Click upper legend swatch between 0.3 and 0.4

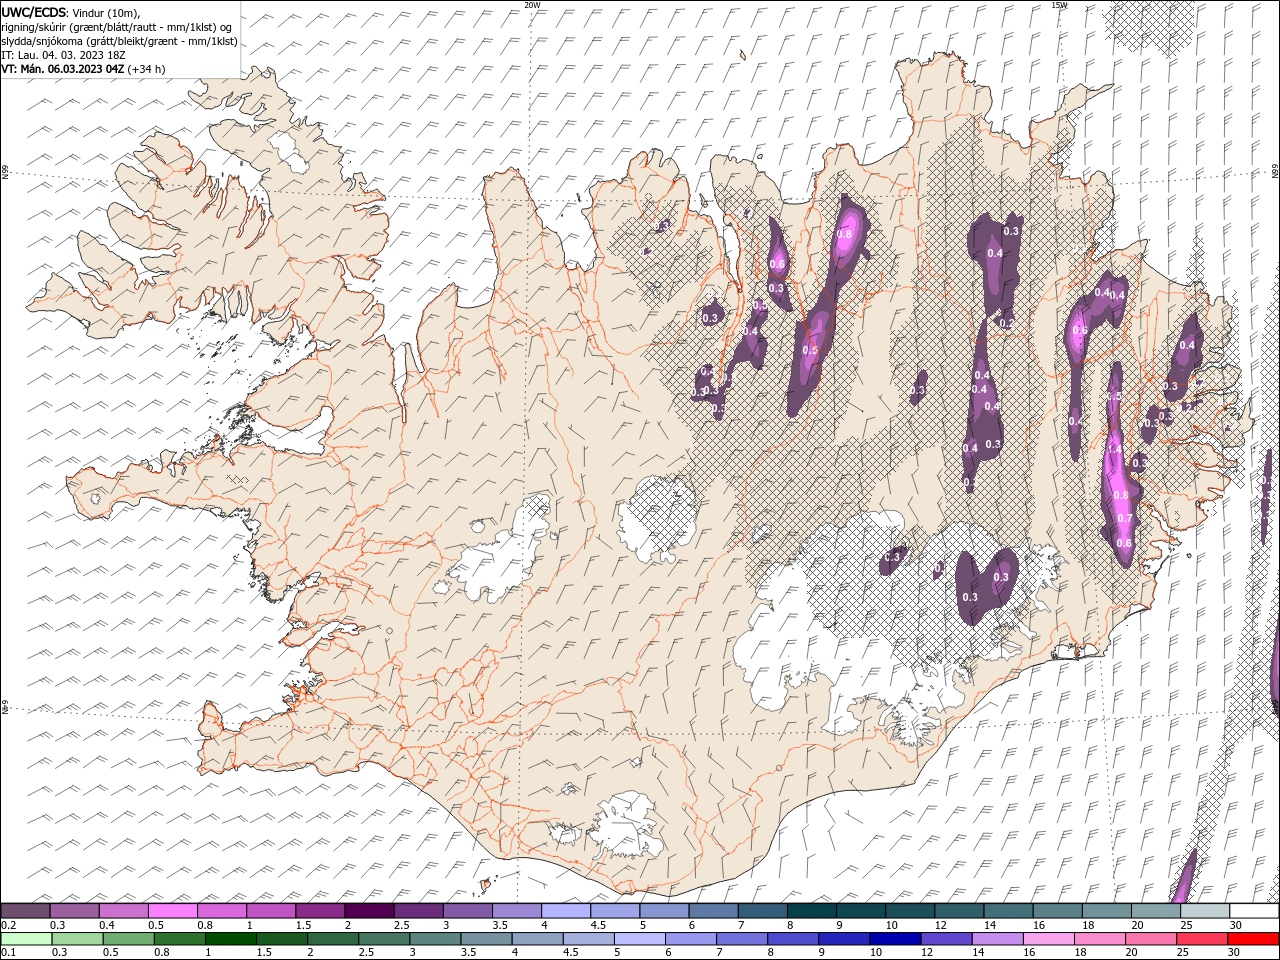coord(75,911)
